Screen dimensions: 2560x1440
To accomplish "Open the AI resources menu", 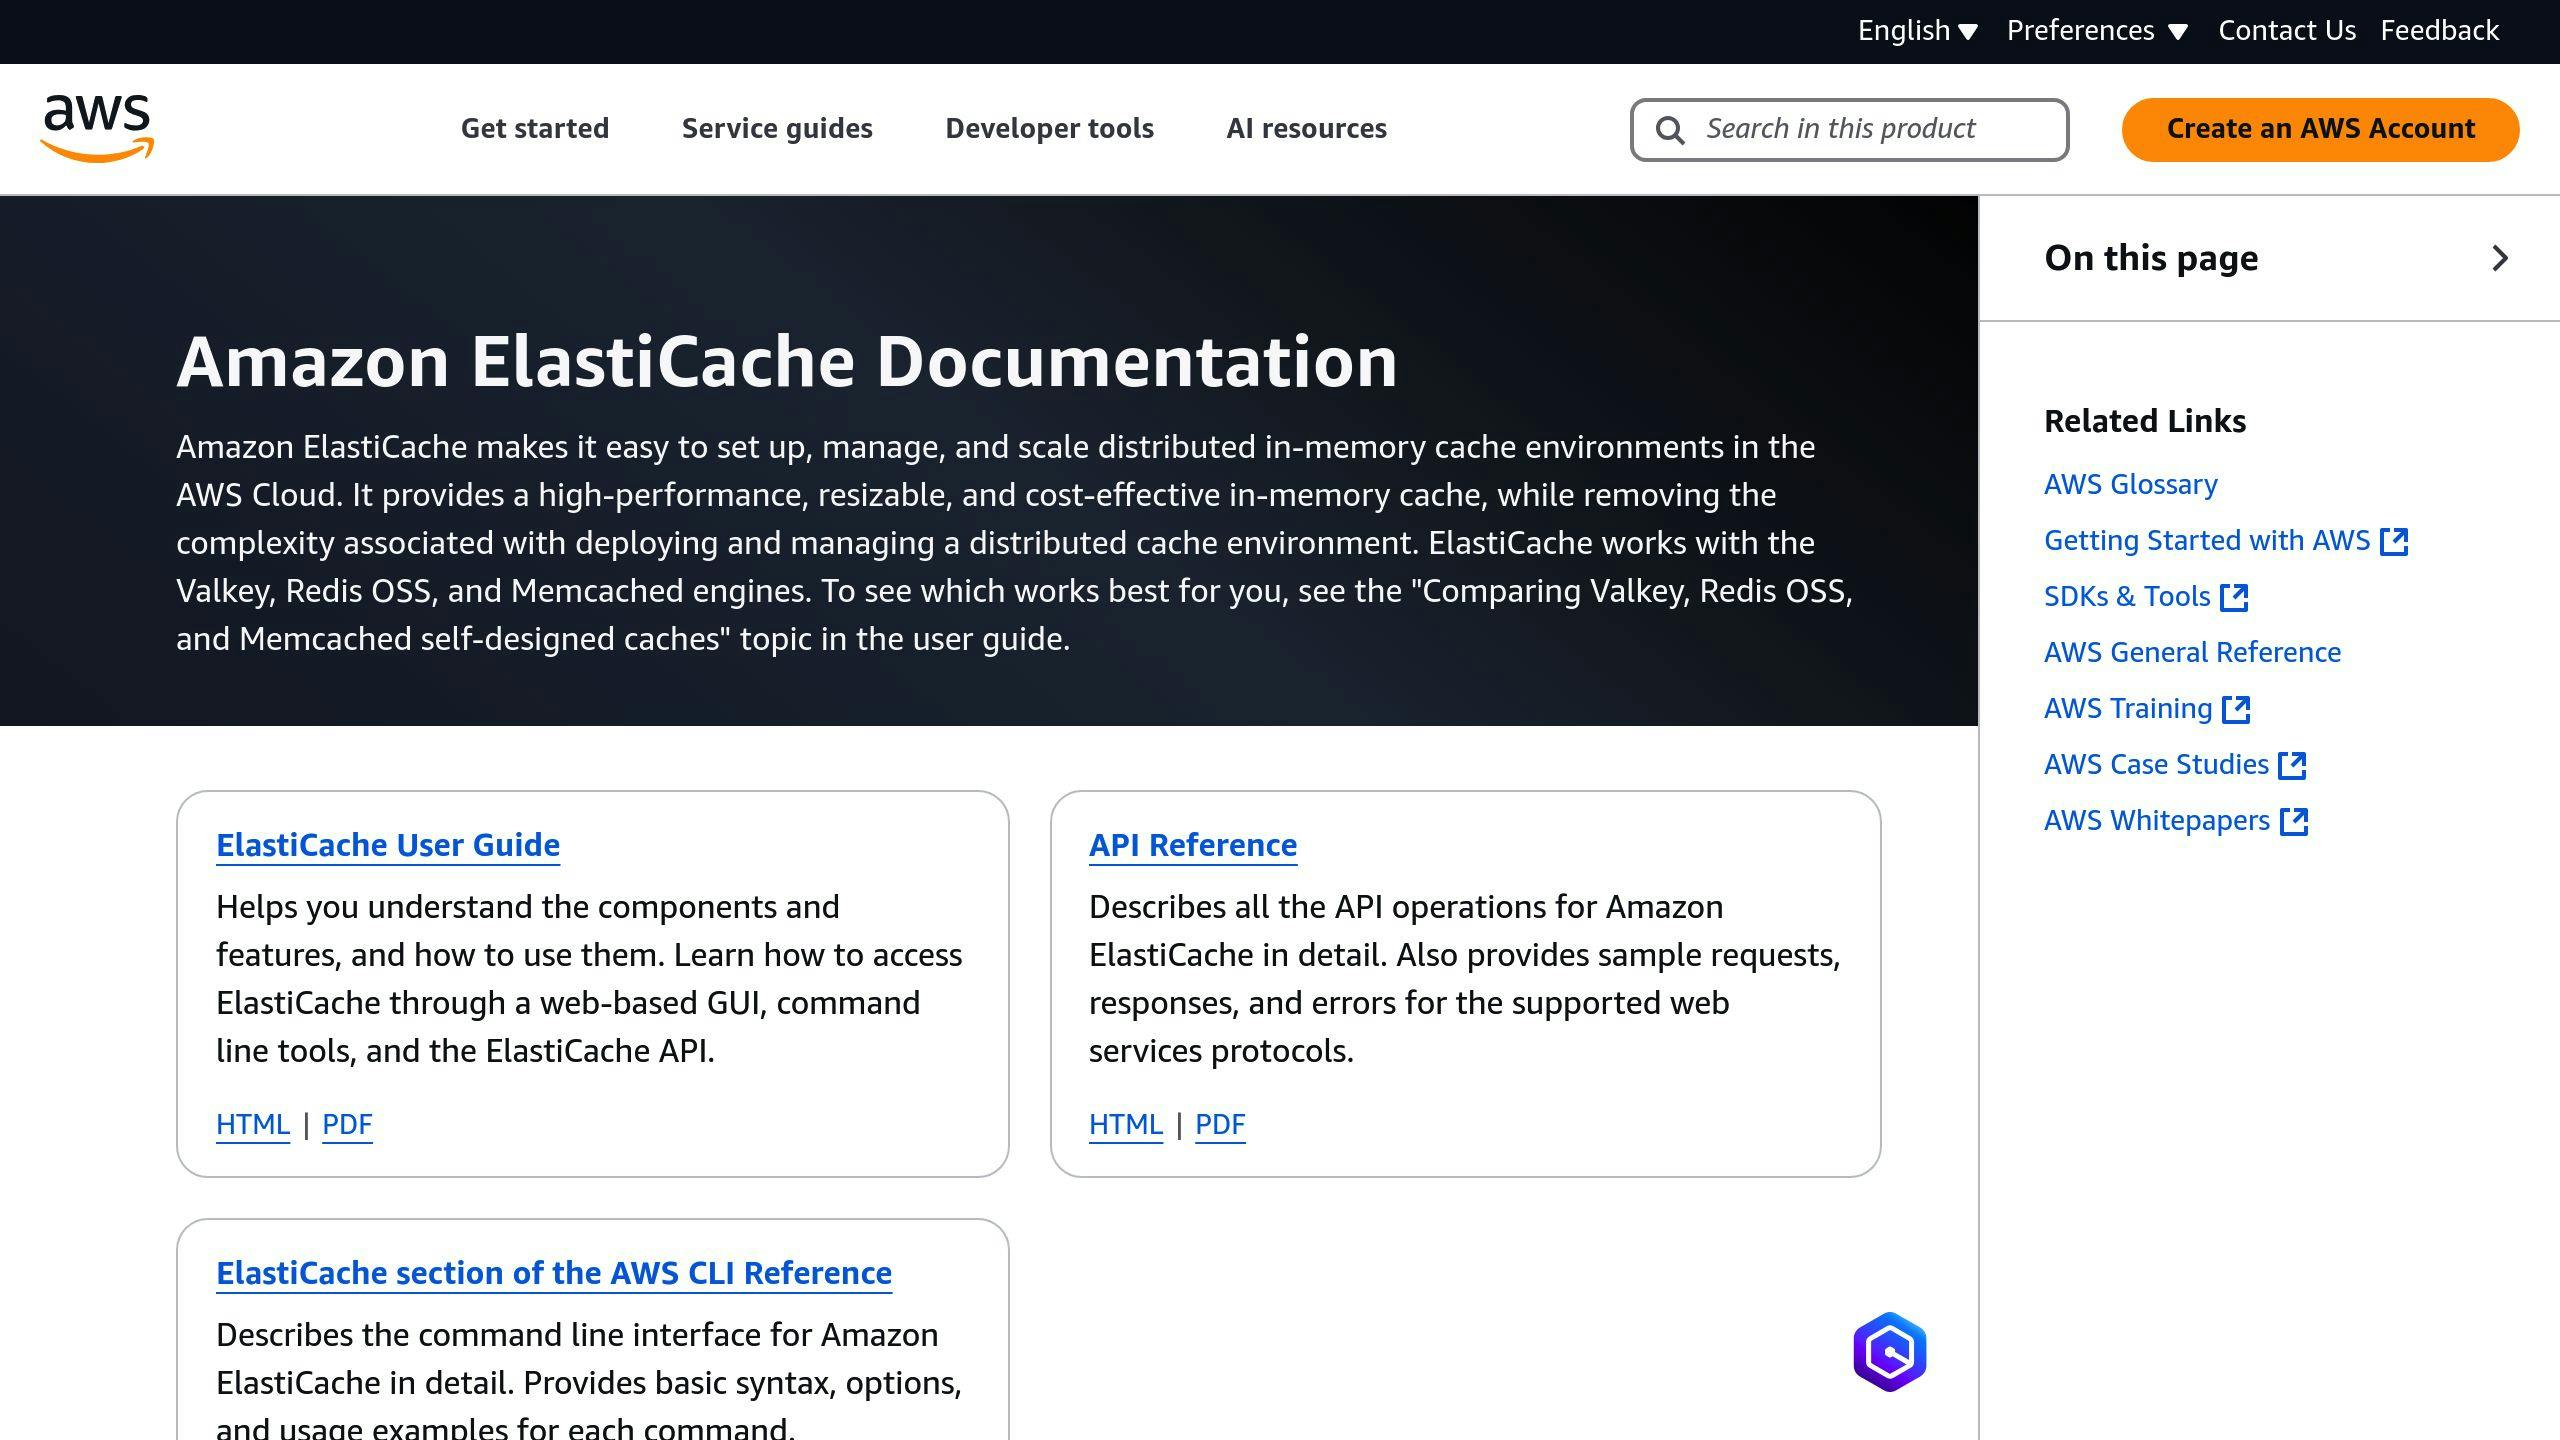I will [1306, 129].
